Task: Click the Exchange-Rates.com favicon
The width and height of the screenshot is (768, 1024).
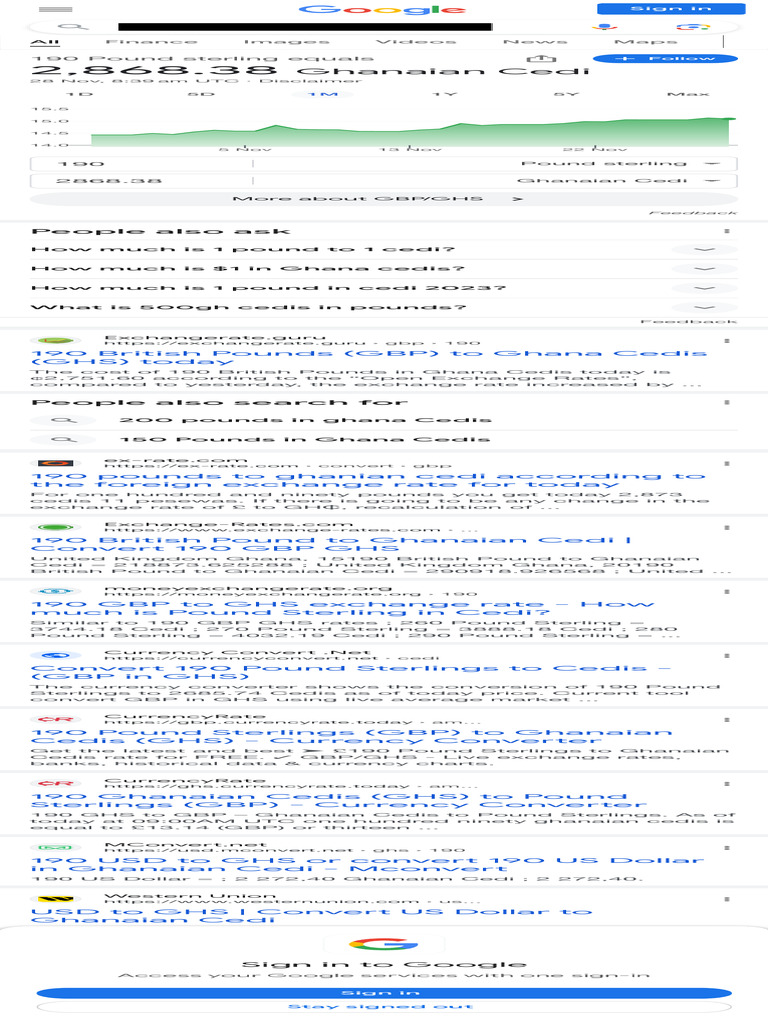Action: click(x=56, y=527)
